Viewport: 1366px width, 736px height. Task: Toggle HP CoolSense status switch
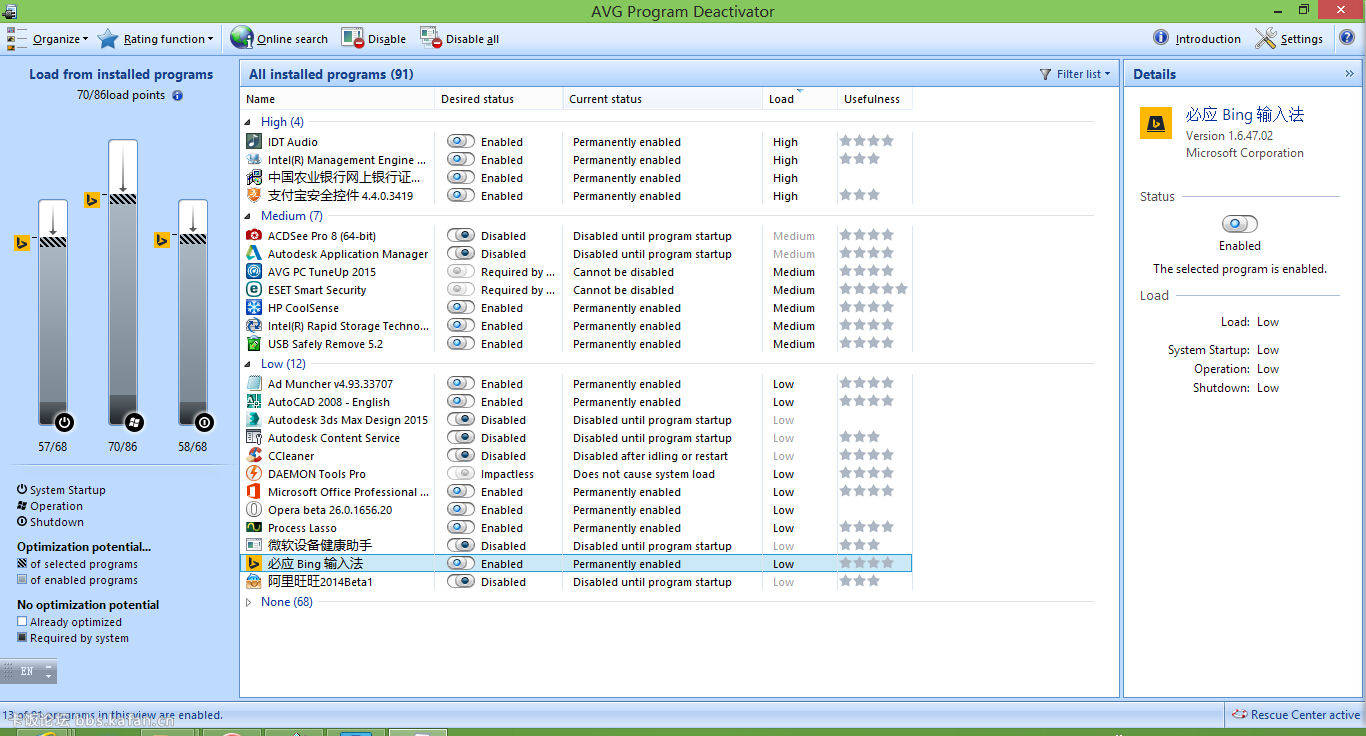pos(461,308)
